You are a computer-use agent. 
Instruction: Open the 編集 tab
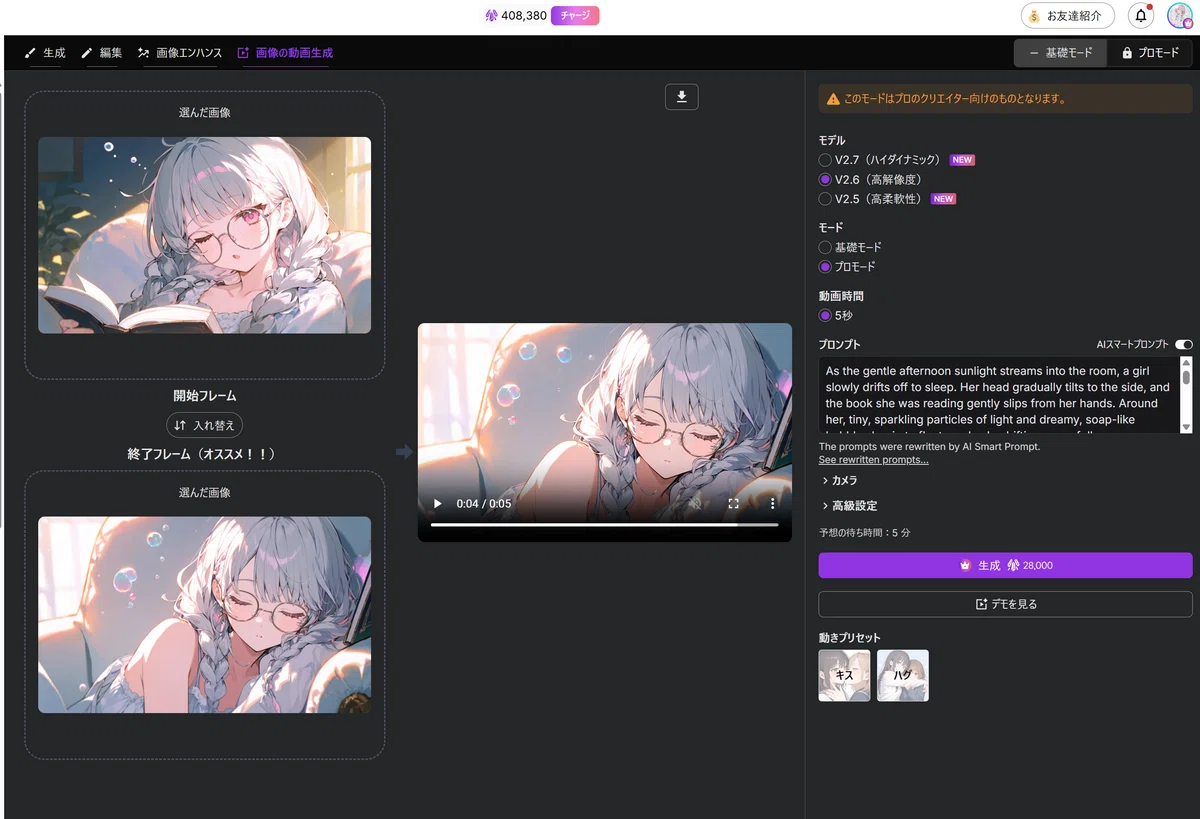[101, 53]
